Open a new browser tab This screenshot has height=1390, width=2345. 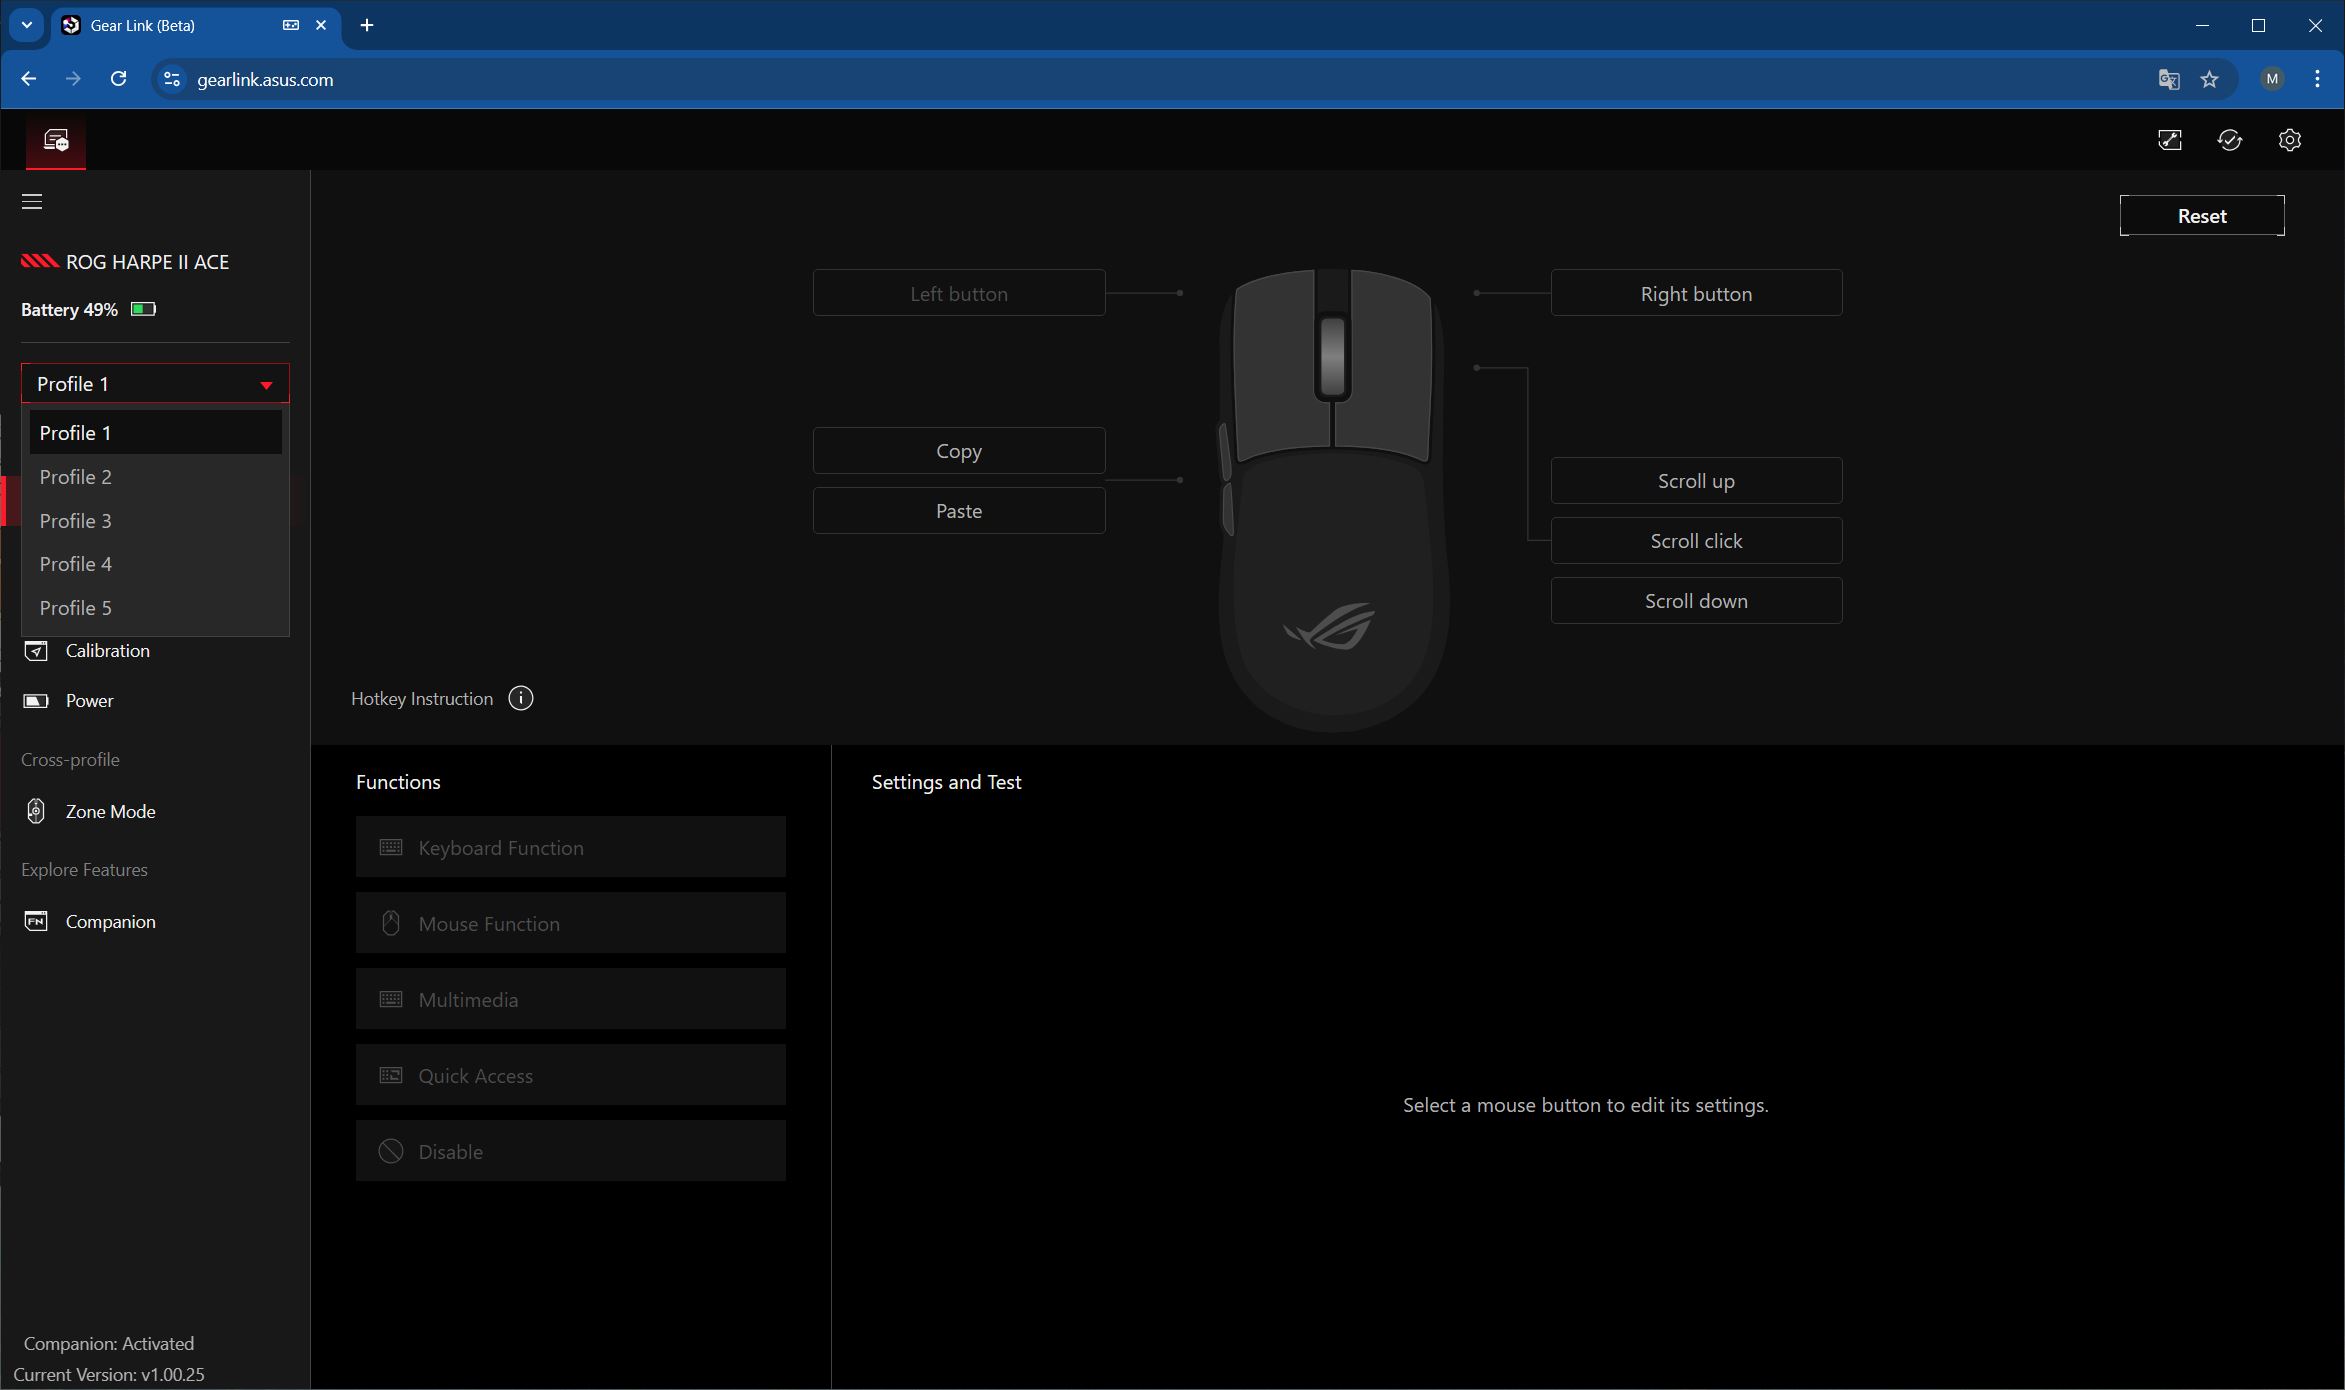coord(367,25)
